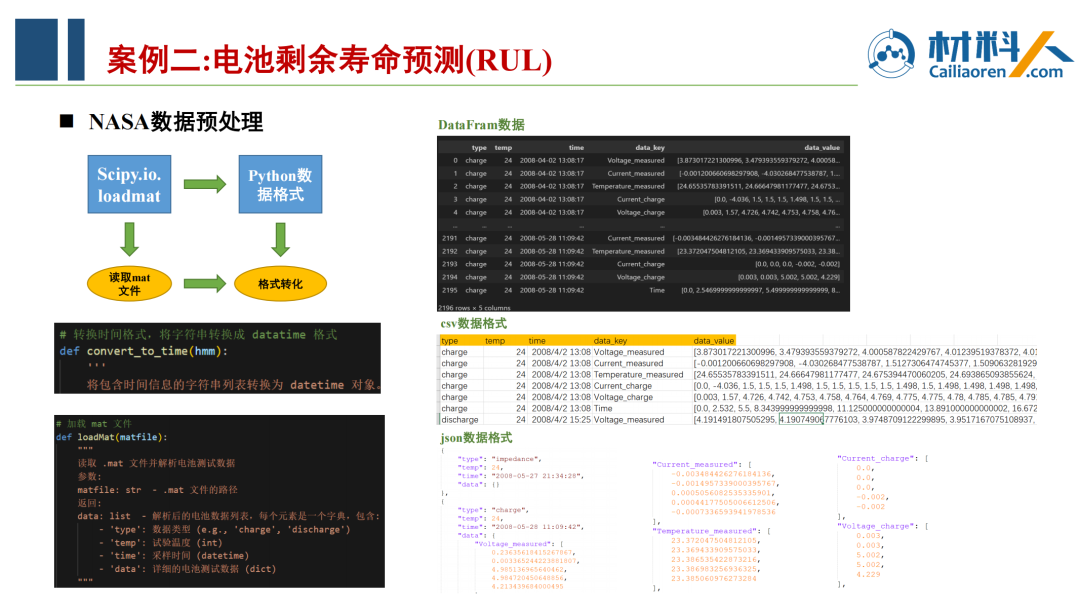Select the DataFram数据 label
The height and width of the screenshot is (608, 1080).
coord(481,125)
